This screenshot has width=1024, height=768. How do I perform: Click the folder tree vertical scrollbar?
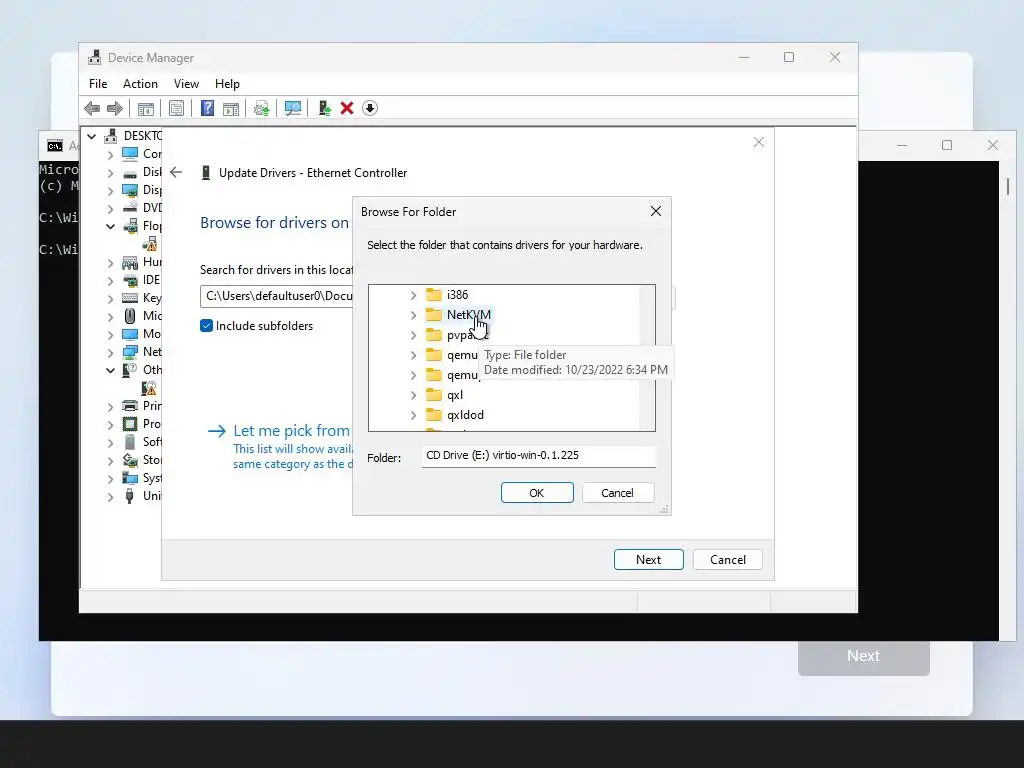click(647, 357)
